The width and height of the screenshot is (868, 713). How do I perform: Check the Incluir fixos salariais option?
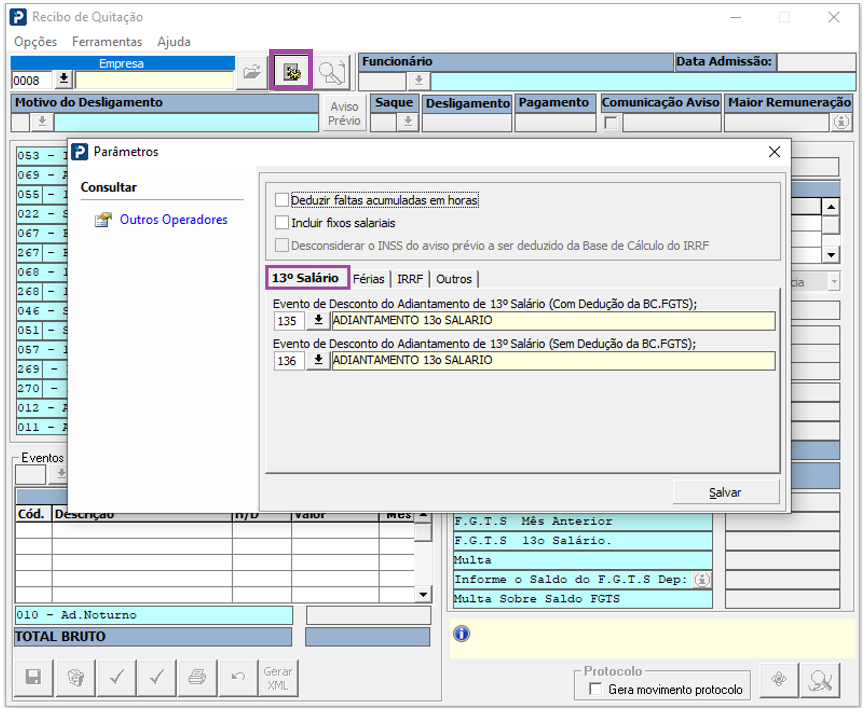coord(282,222)
